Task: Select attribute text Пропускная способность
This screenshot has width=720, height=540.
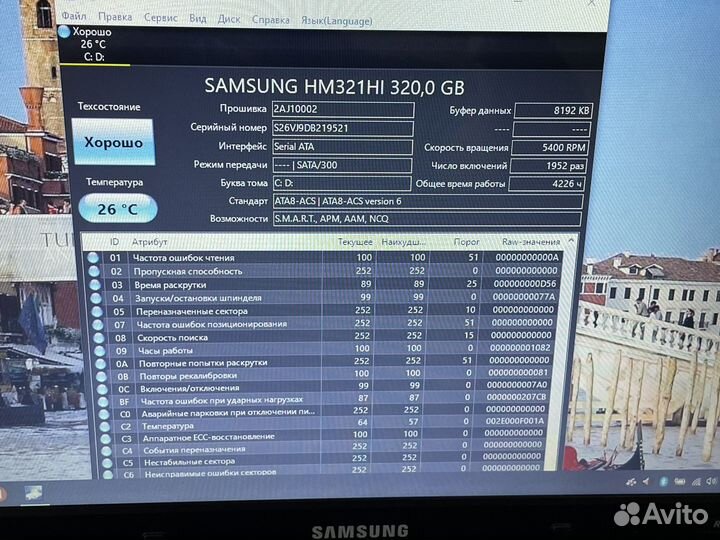Action: tap(188, 271)
